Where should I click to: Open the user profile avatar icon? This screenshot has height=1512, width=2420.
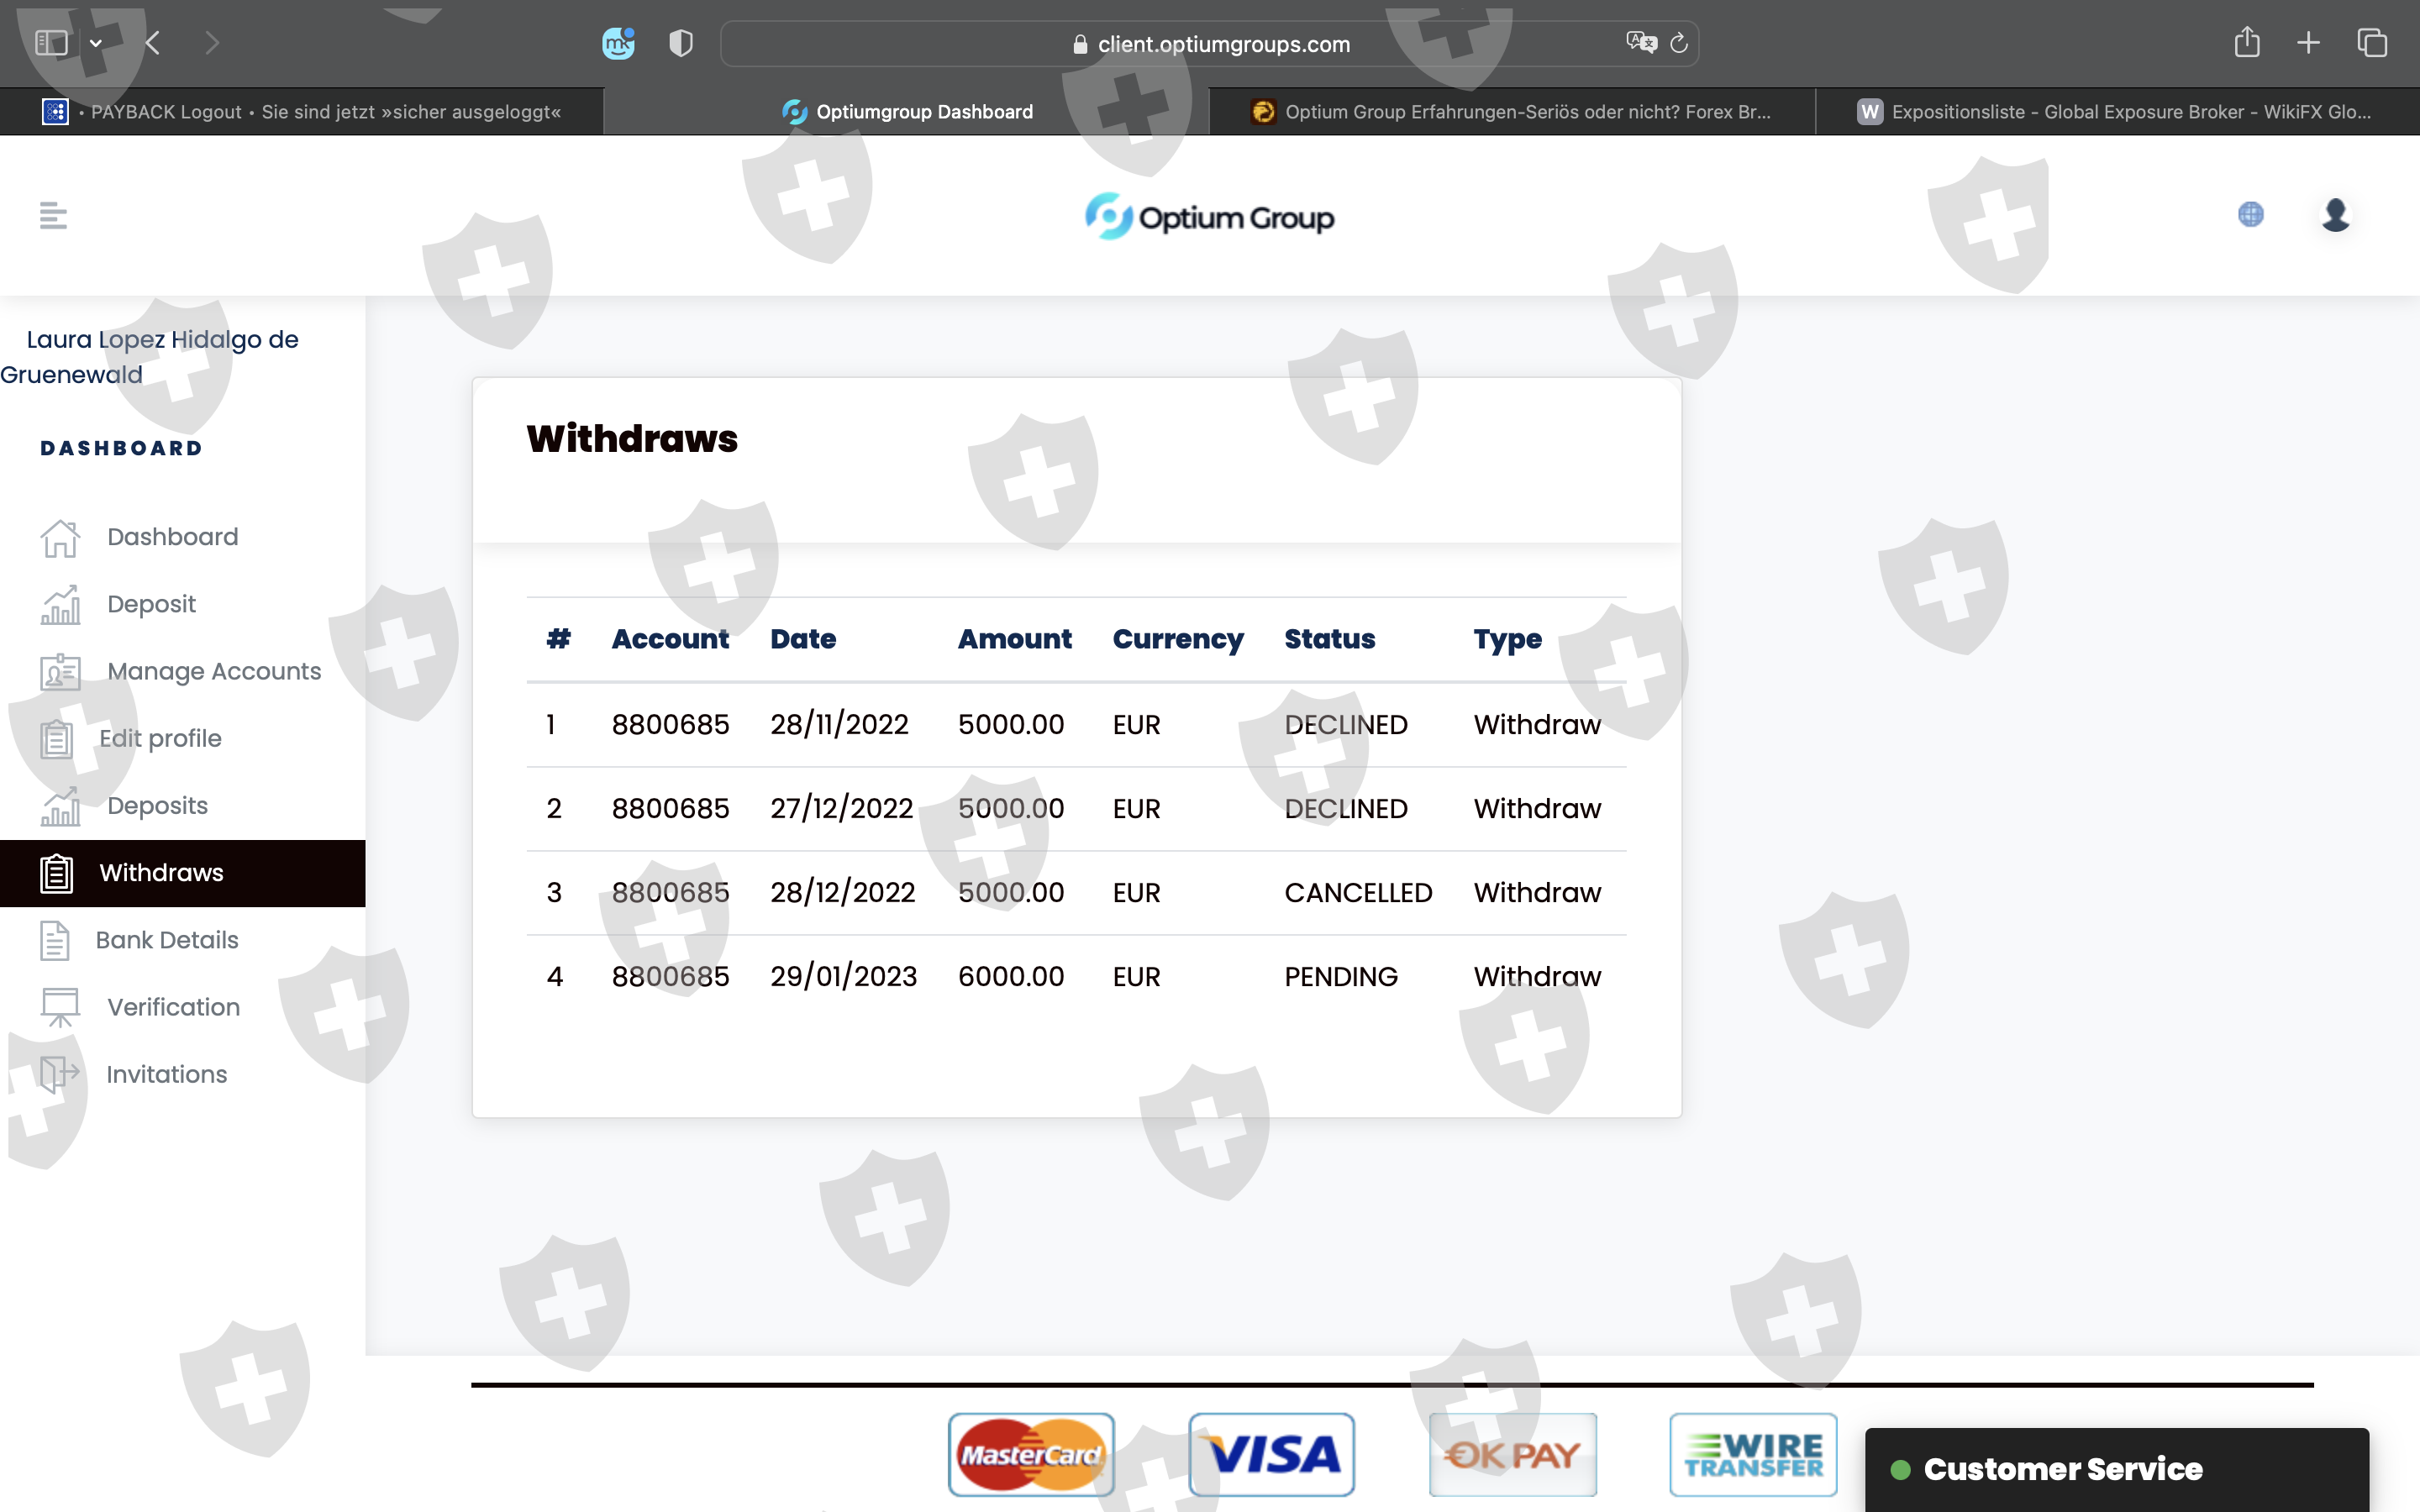pyautogui.click(x=2335, y=215)
